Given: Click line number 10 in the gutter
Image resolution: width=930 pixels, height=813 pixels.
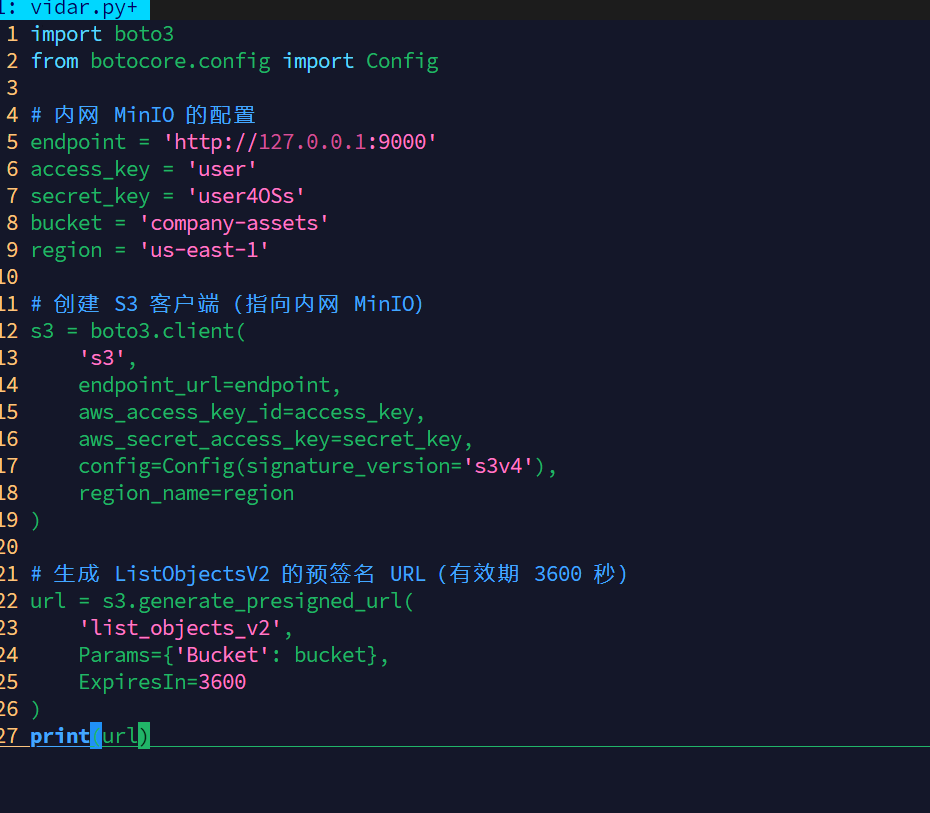Looking at the screenshot, I should (x=9, y=277).
